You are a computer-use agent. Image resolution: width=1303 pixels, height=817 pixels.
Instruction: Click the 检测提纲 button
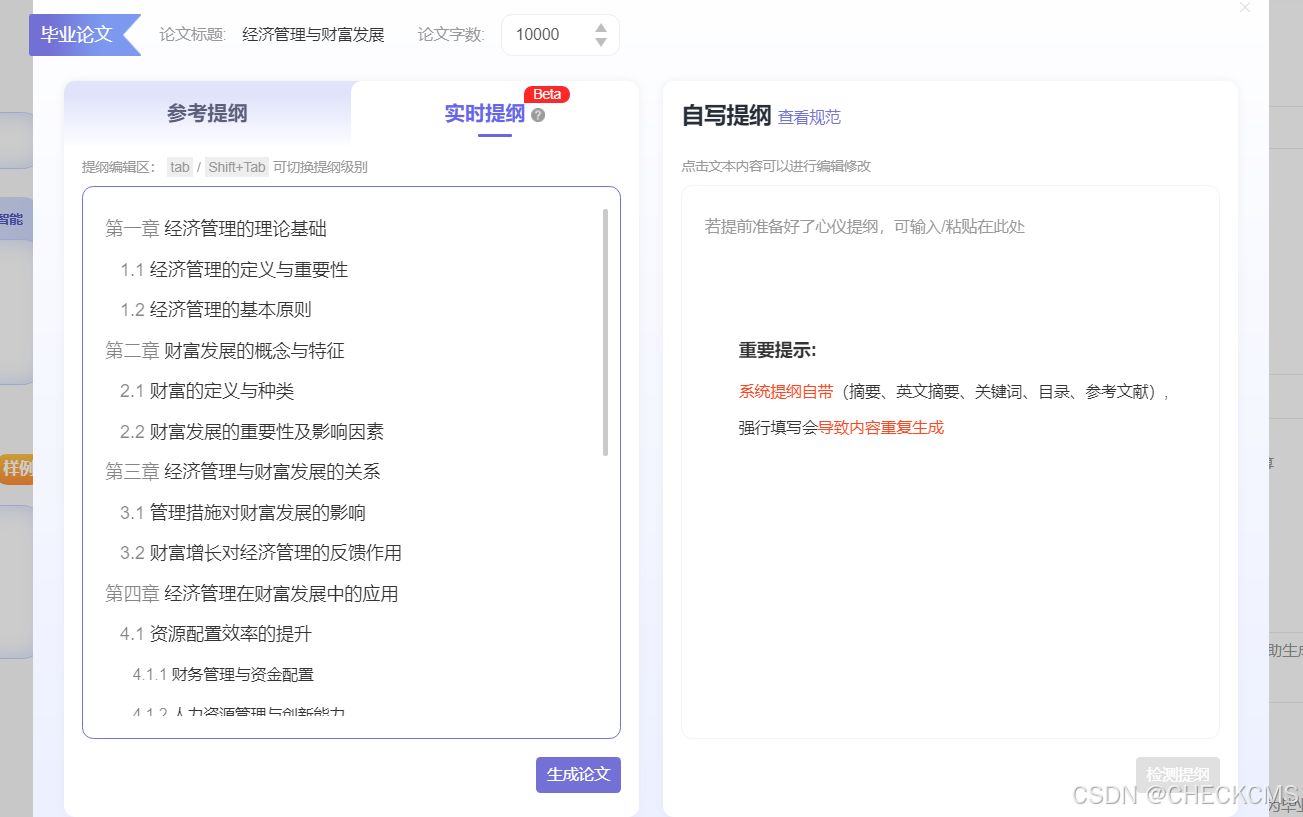pyautogui.click(x=1178, y=775)
